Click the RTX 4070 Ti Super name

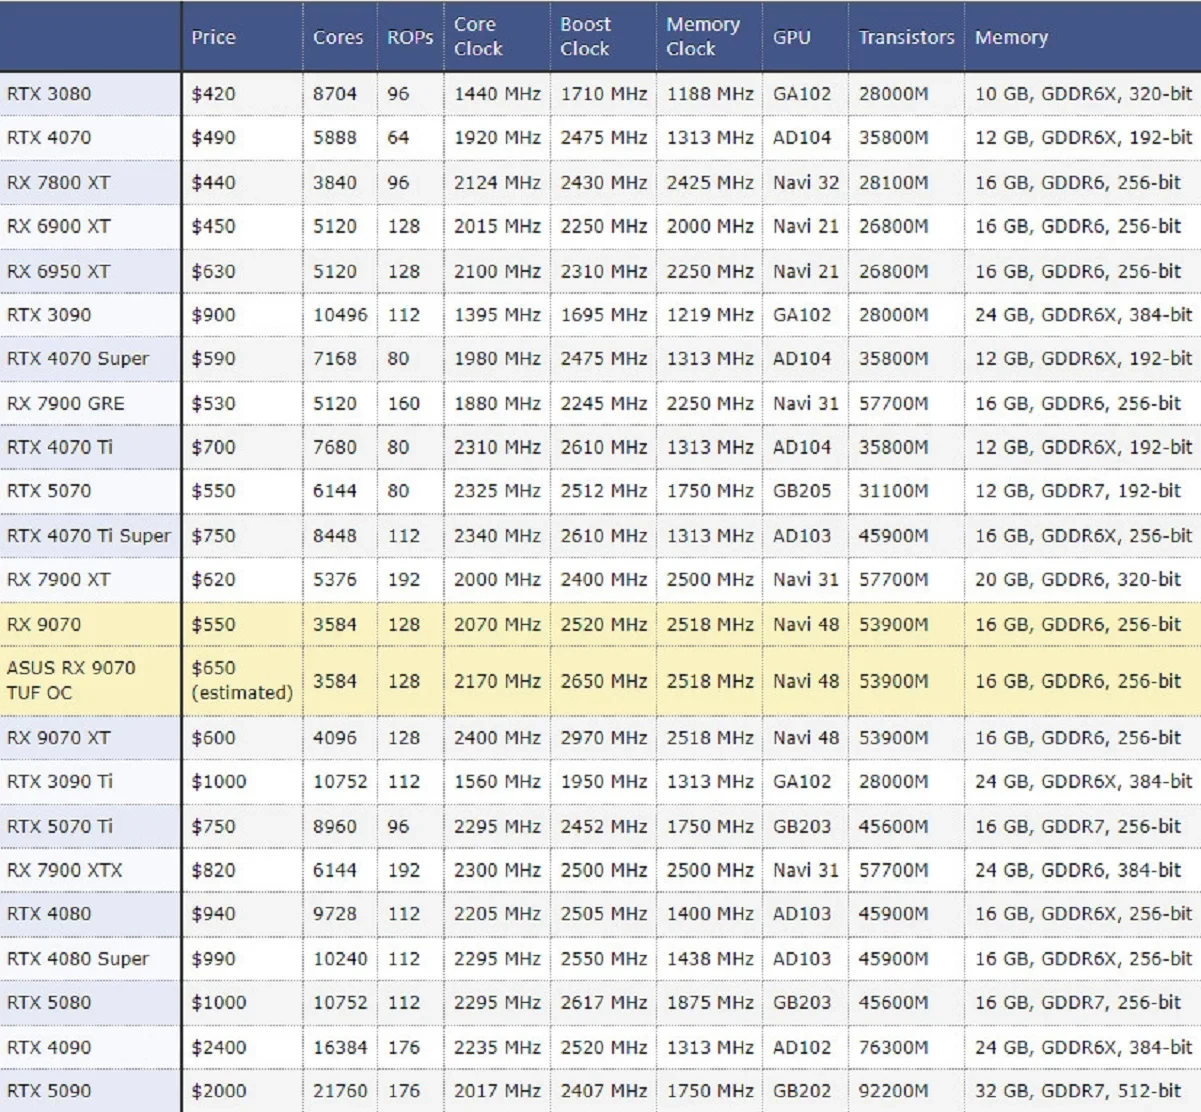tap(89, 535)
